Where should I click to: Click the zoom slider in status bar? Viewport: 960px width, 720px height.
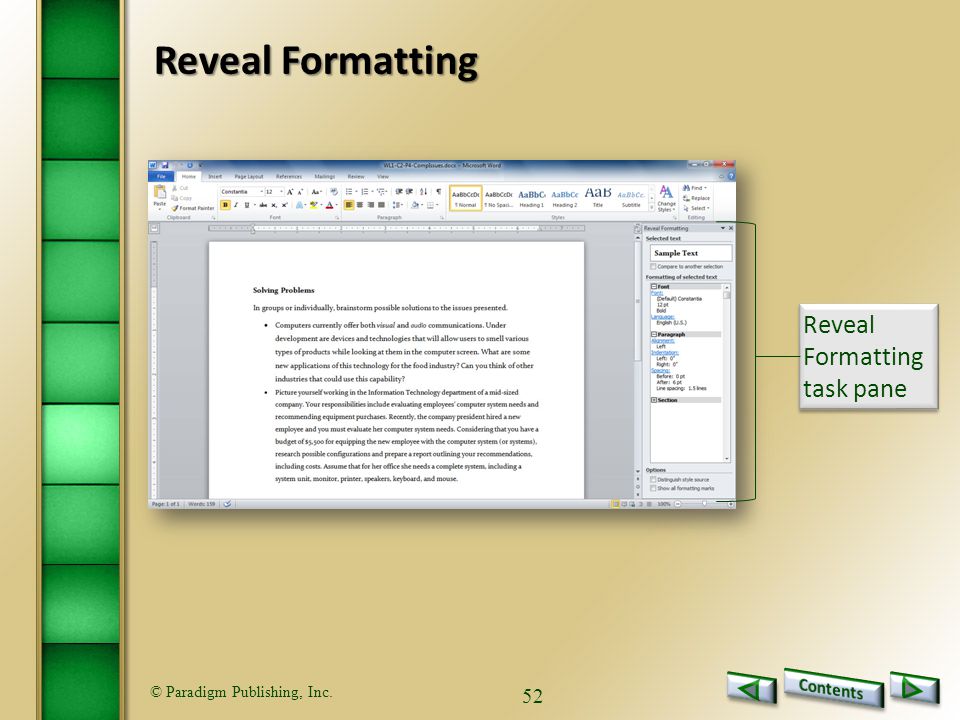coord(704,504)
